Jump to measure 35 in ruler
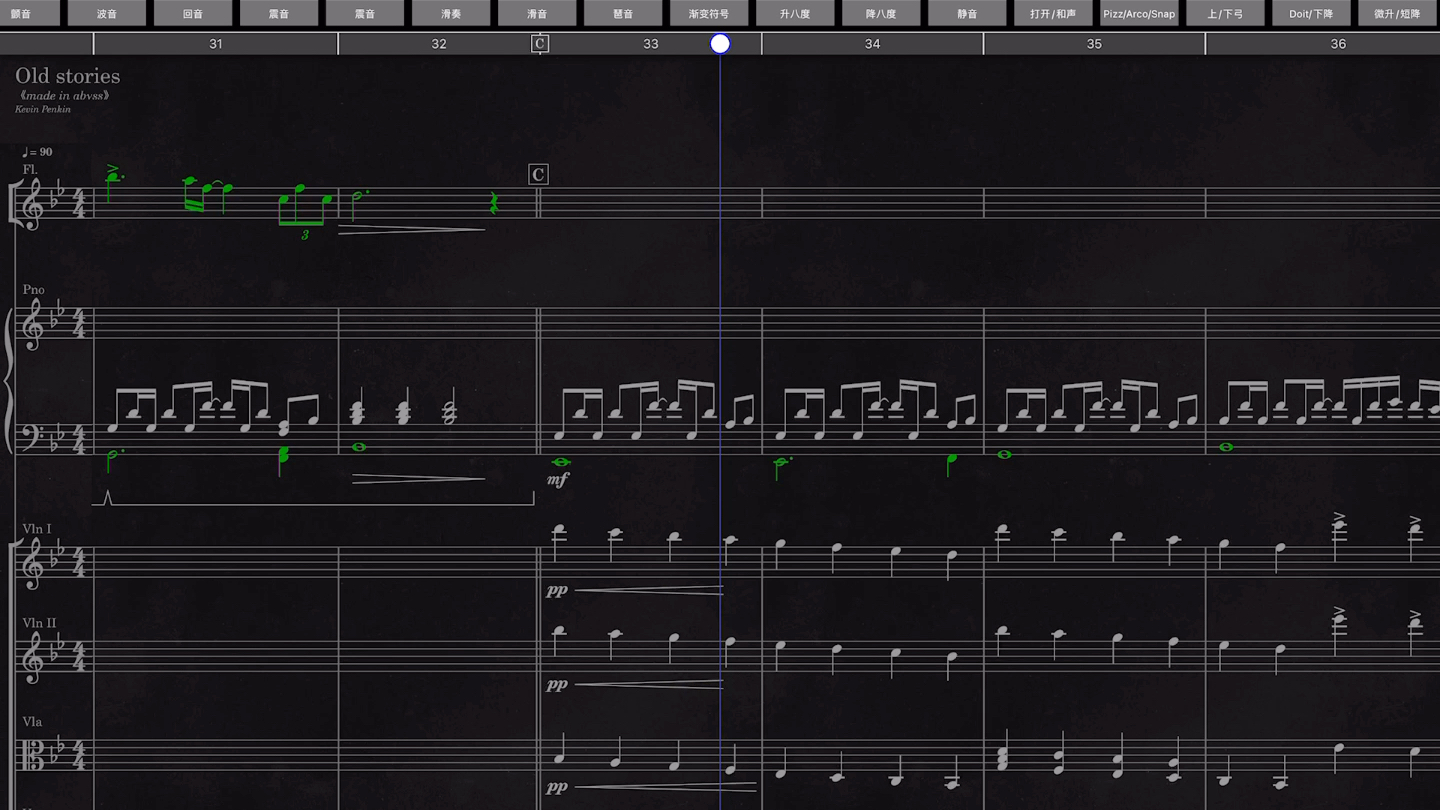The image size is (1440, 810). [x=1094, y=44]
